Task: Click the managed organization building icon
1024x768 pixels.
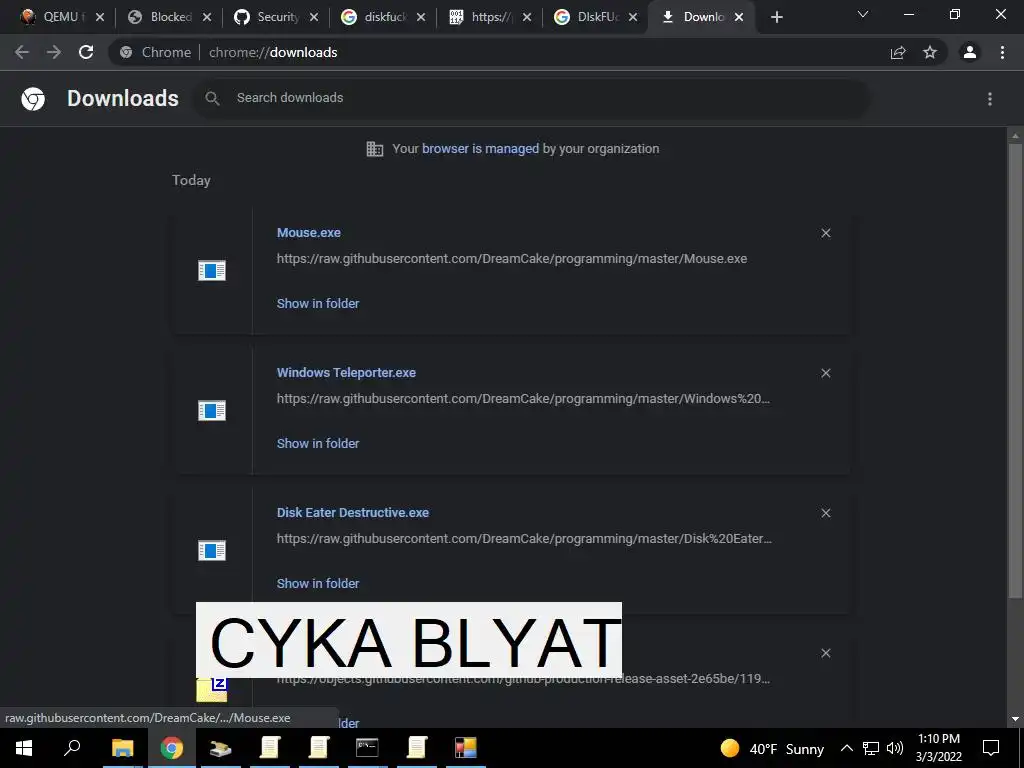Action: (375, 149)
